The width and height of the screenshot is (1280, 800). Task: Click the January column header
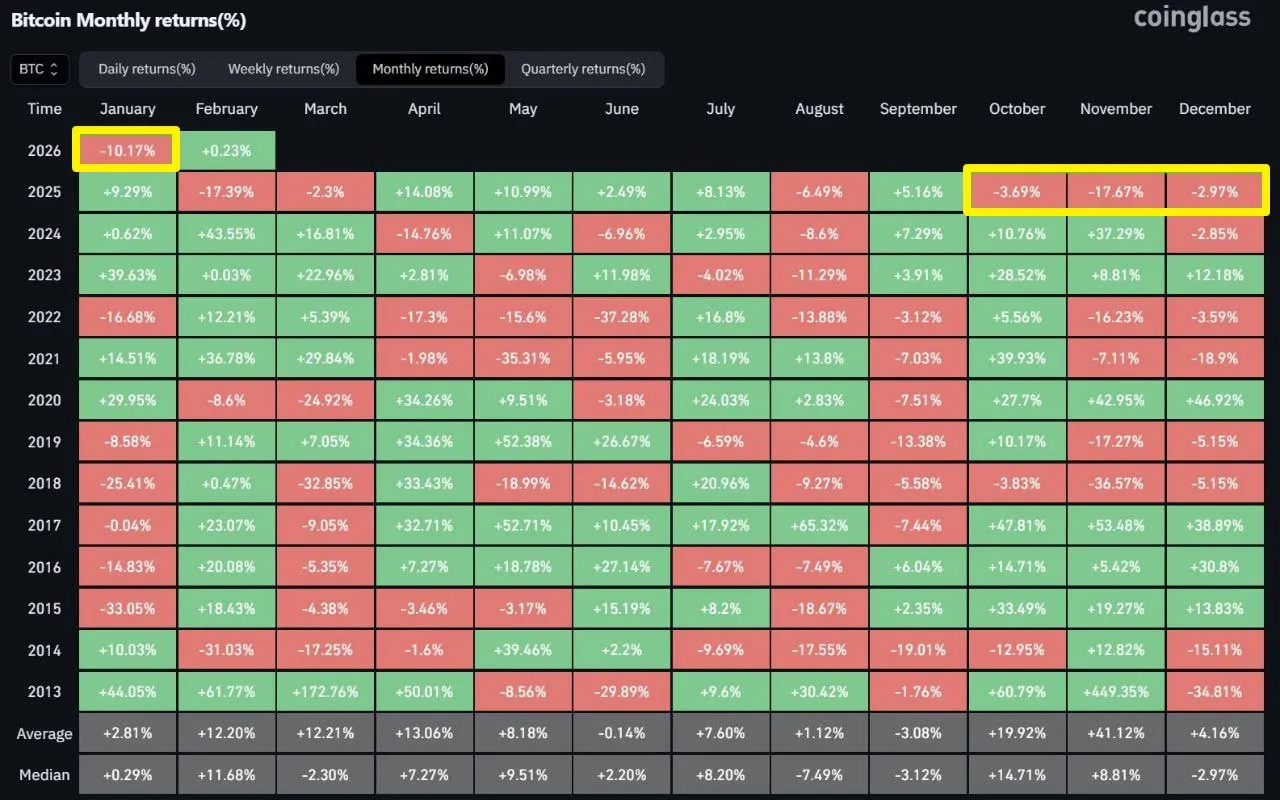[x=127, y=109]
